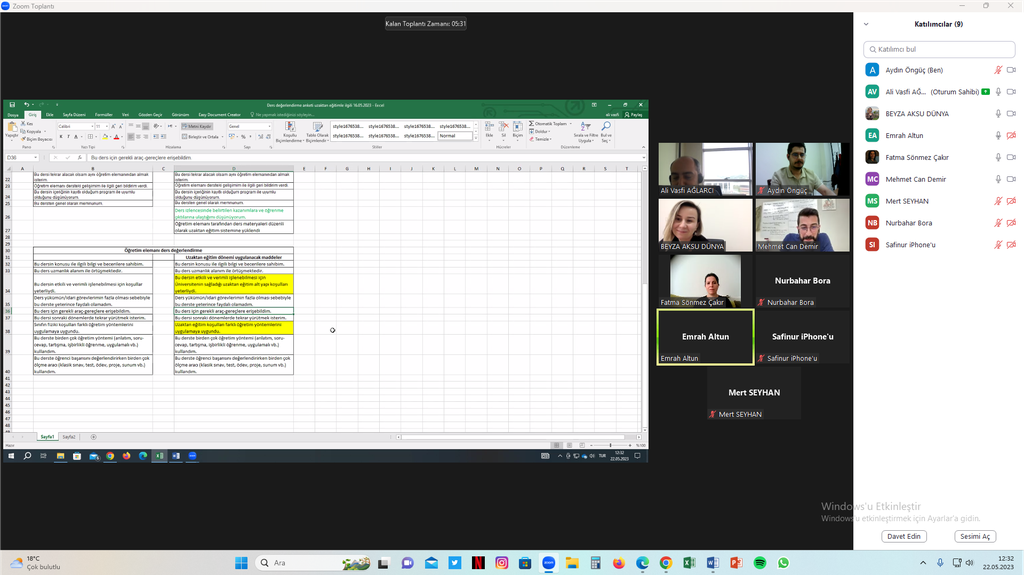Select the Sayfa2 sheet tab
Screen dimensions: 1024x575
coord(69,437)
